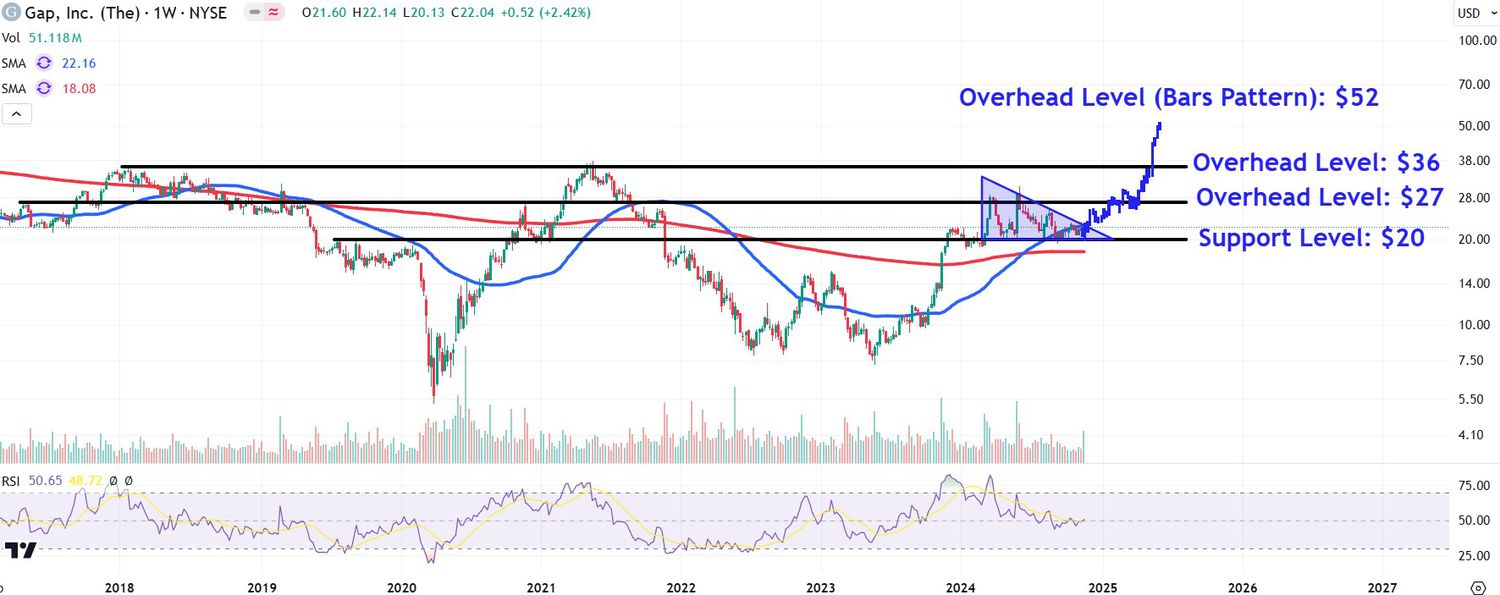Click the volume value 51.118M
Screen dimensions: 1500x595
[x=55, y=37]
